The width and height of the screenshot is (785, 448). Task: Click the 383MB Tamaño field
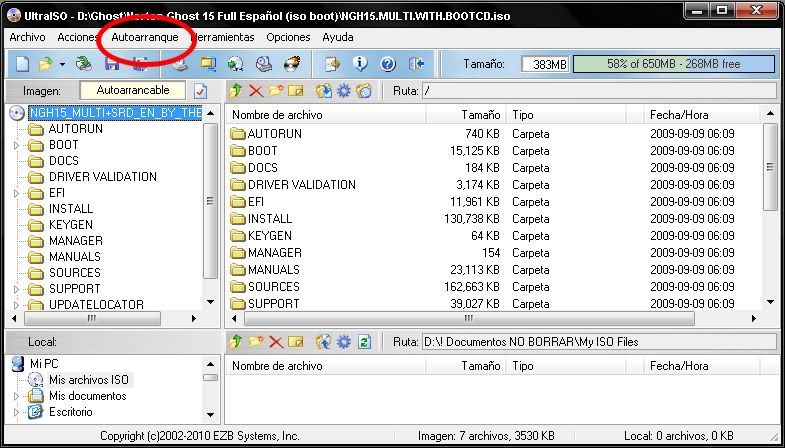click(545, 64)
